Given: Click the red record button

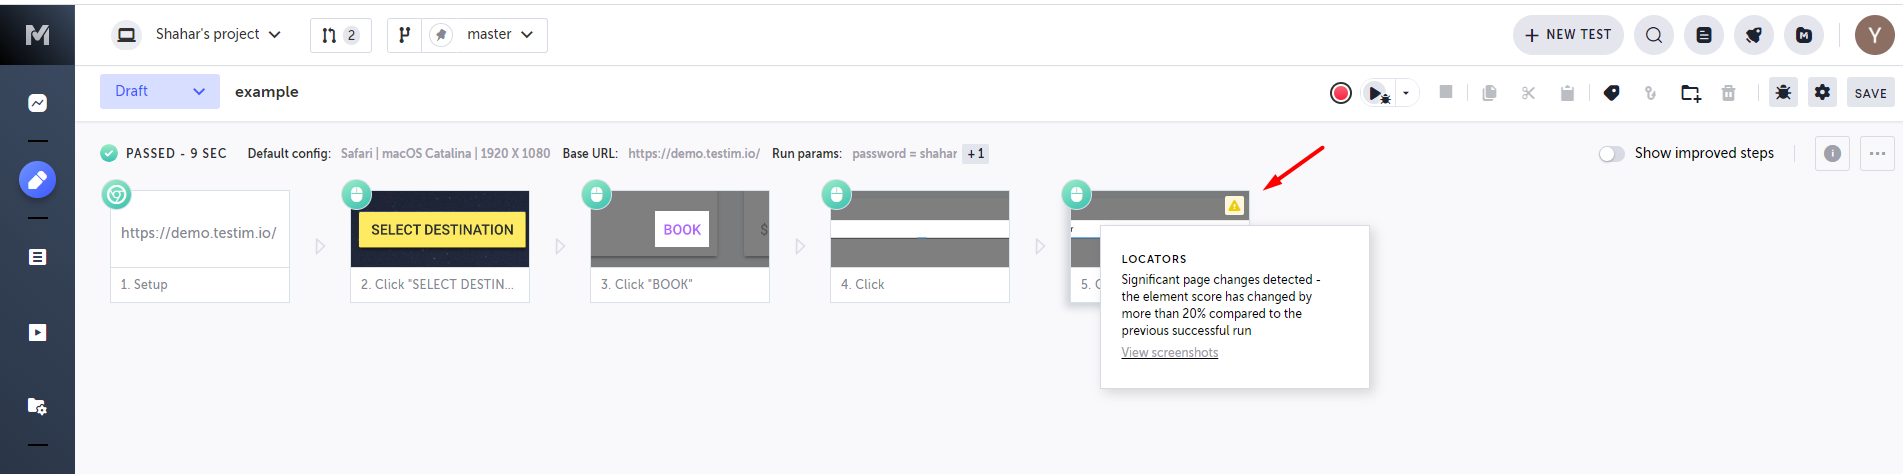Looking at the screenshot, I should point(1341,93).
